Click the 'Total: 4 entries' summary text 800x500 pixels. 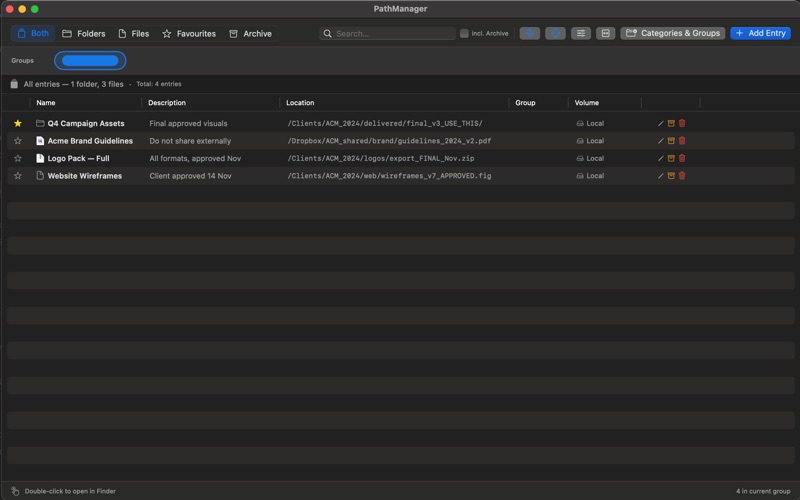[x=159, y=84]
